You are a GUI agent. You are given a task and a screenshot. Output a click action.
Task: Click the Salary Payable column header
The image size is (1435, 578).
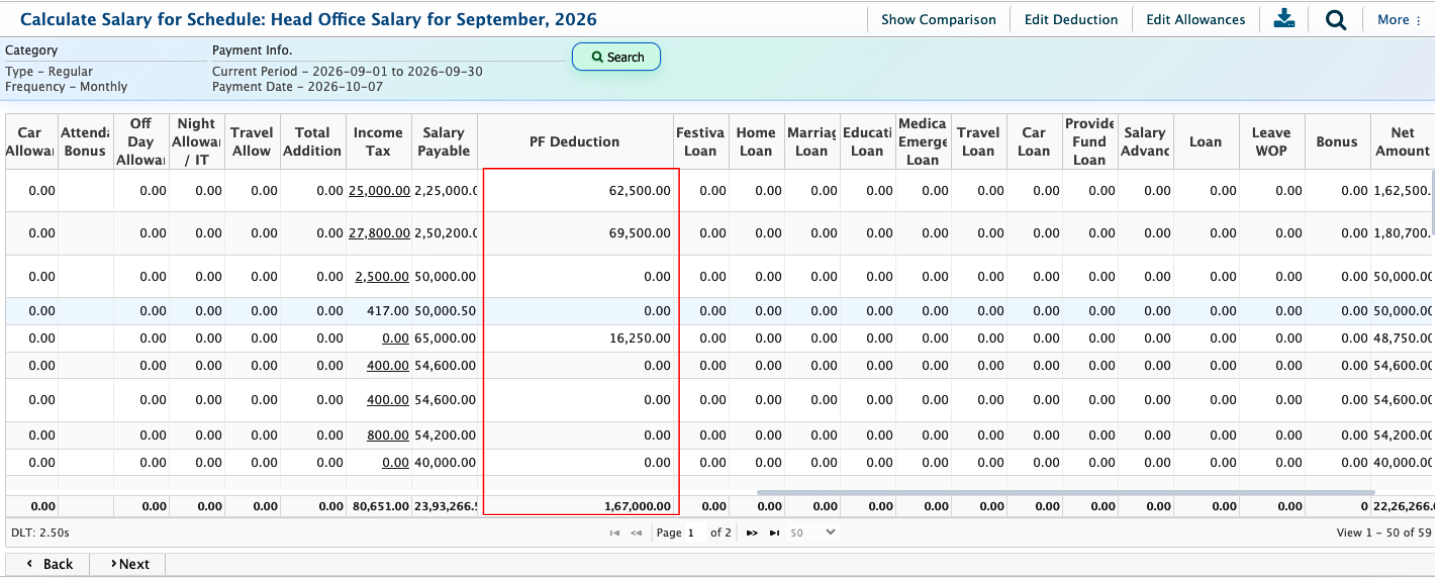444,141
